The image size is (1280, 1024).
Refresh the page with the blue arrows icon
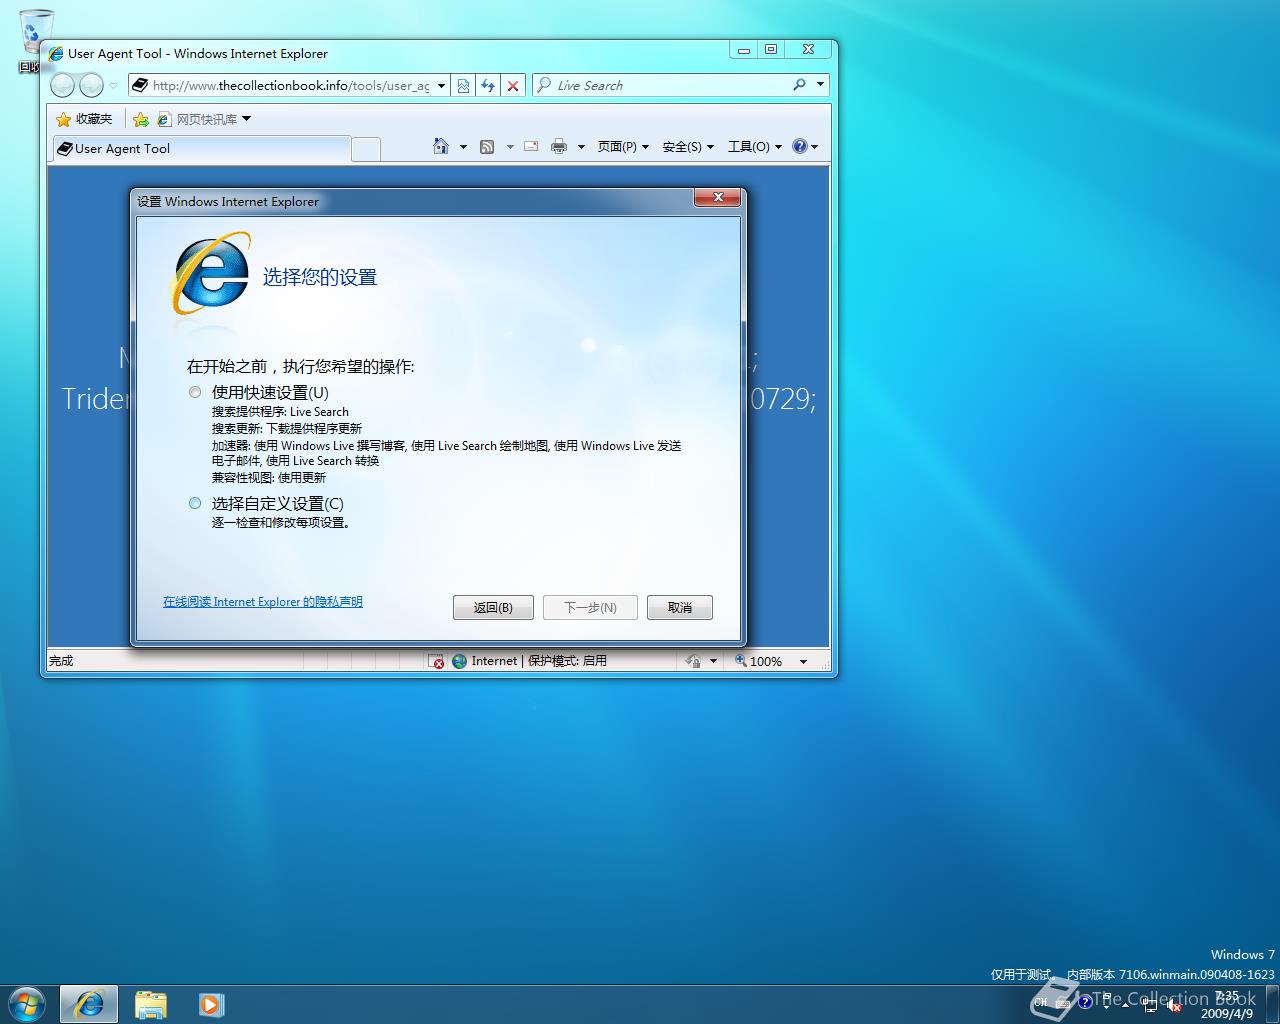coord(488,86)
